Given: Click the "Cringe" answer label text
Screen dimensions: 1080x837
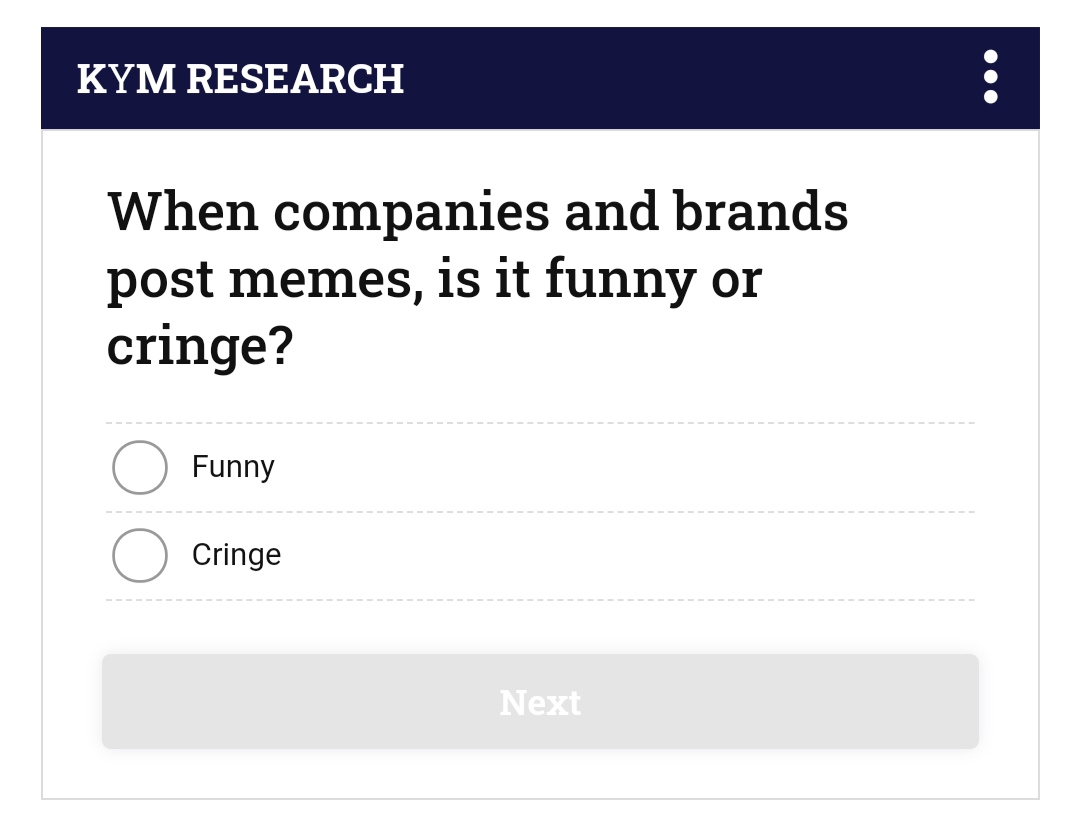Looking at the screenshot, I should click(x=236, y=555).
